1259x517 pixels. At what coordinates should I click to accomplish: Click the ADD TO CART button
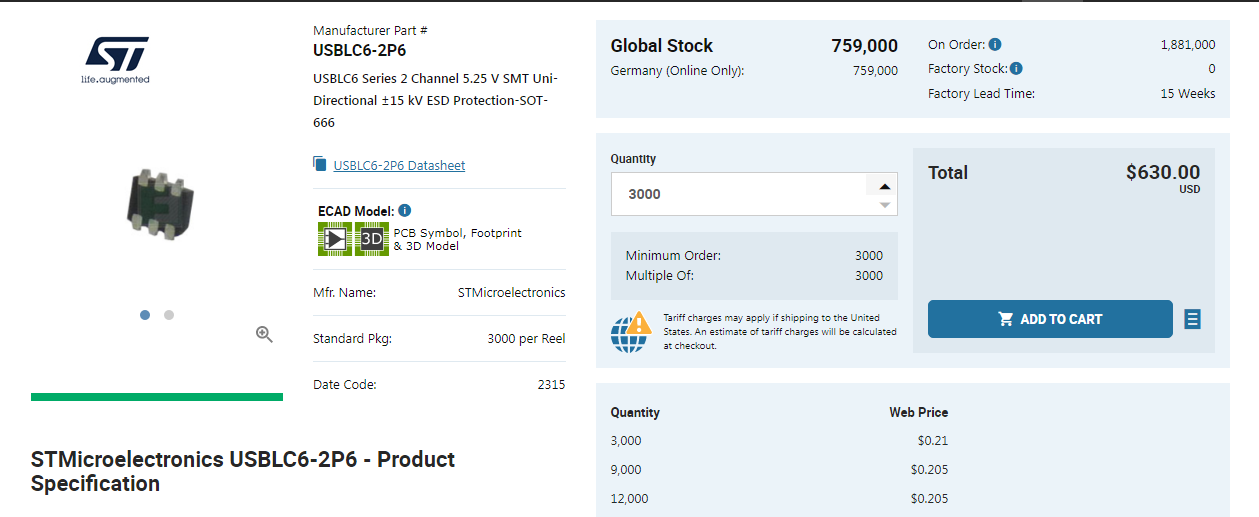click(1050, 319)
